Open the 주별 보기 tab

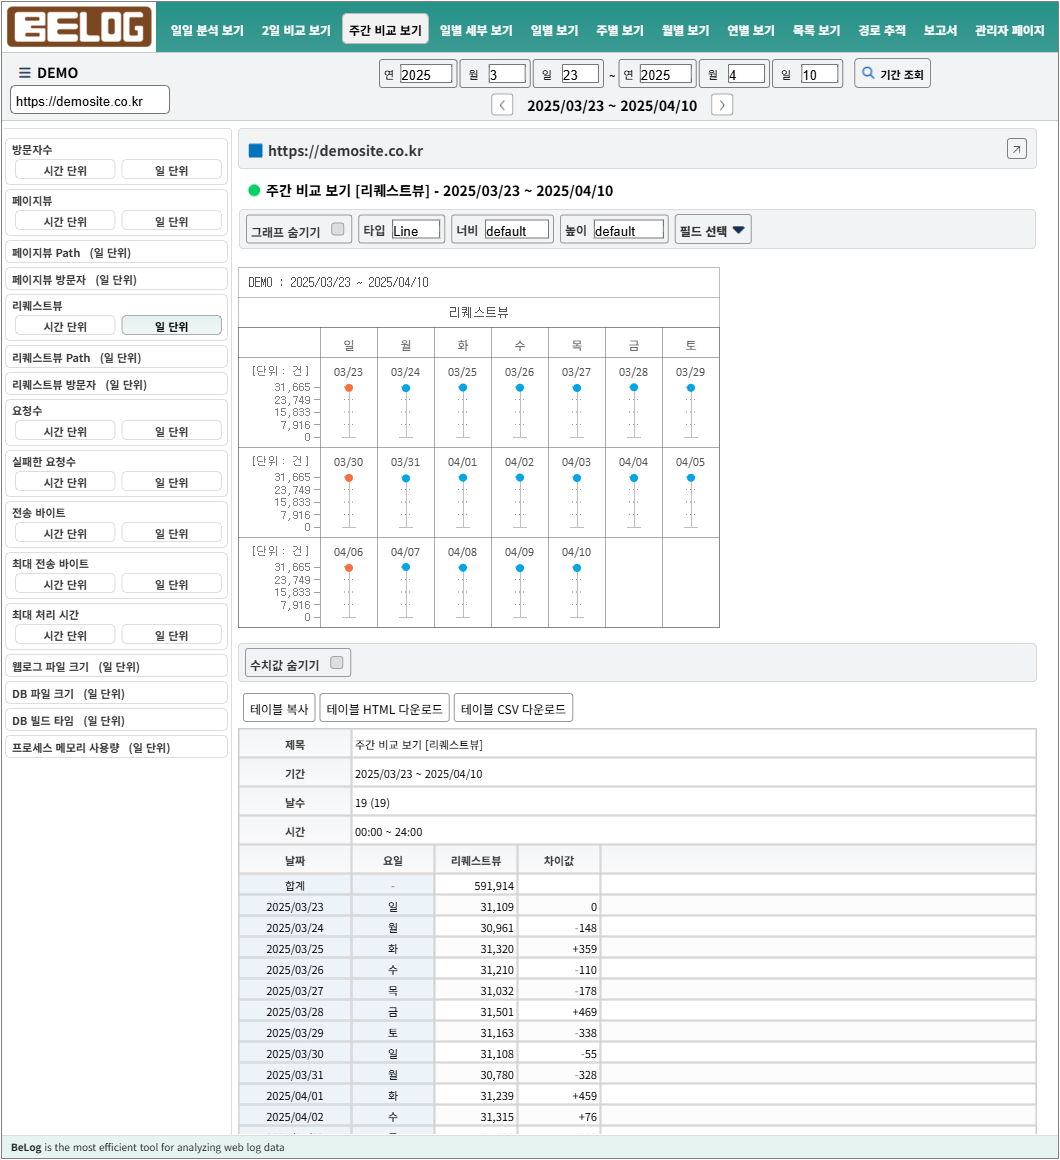coord(620,30)
